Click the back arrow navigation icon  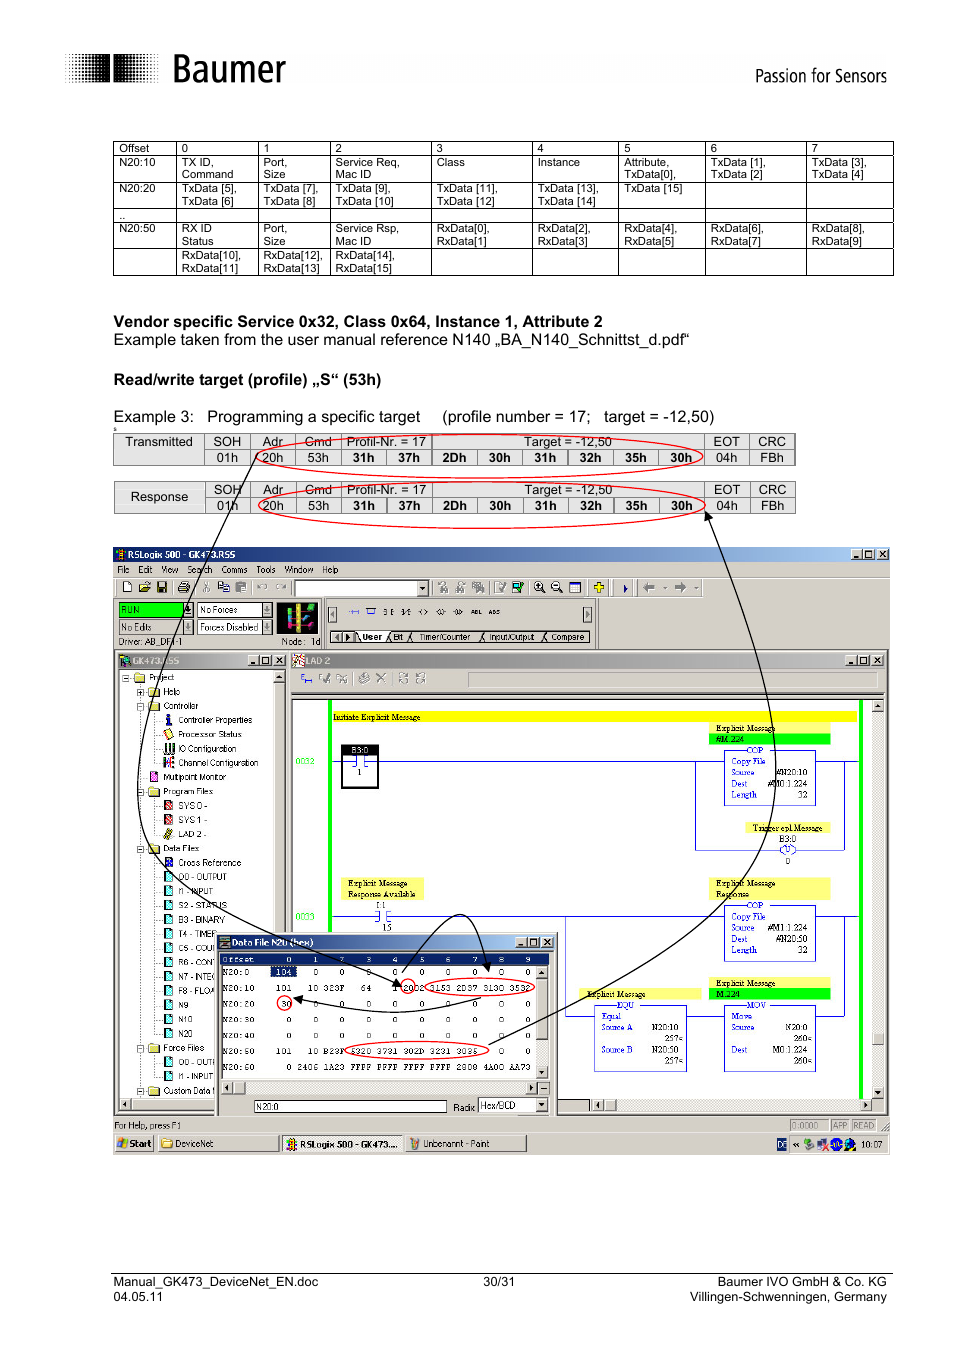coord(648,588)
